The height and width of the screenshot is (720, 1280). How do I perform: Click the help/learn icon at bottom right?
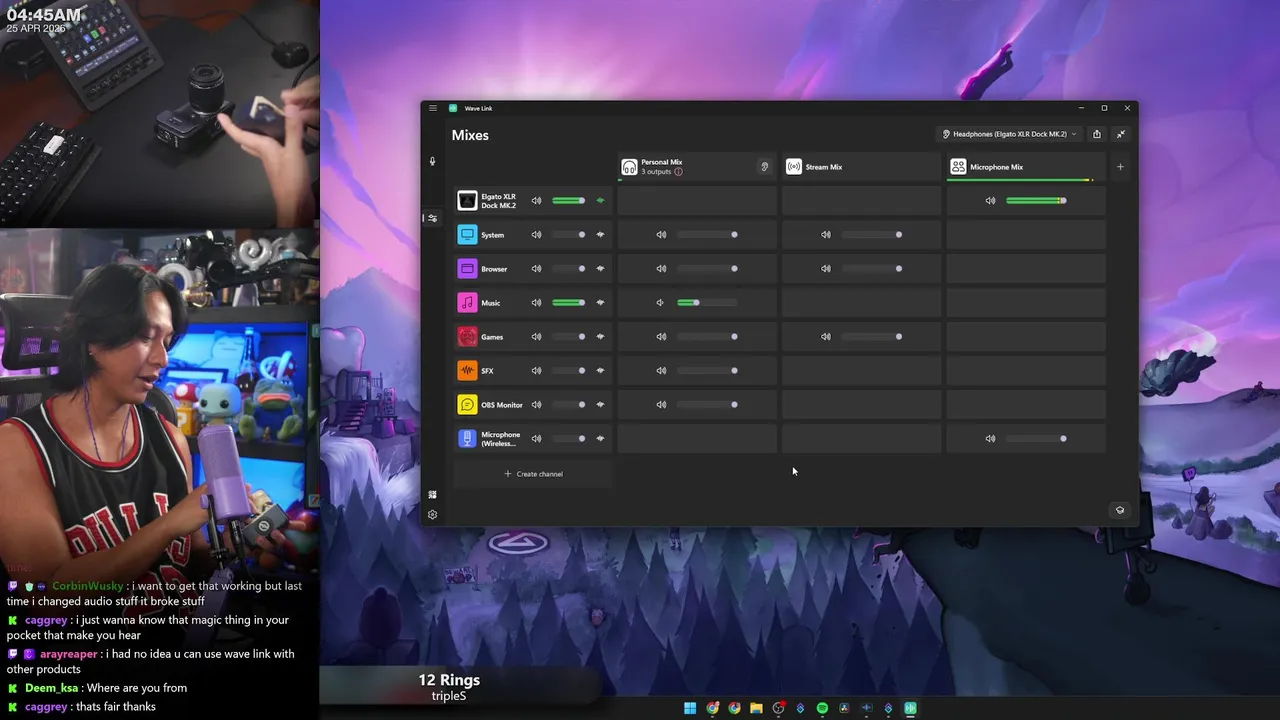coord(1120,510)
